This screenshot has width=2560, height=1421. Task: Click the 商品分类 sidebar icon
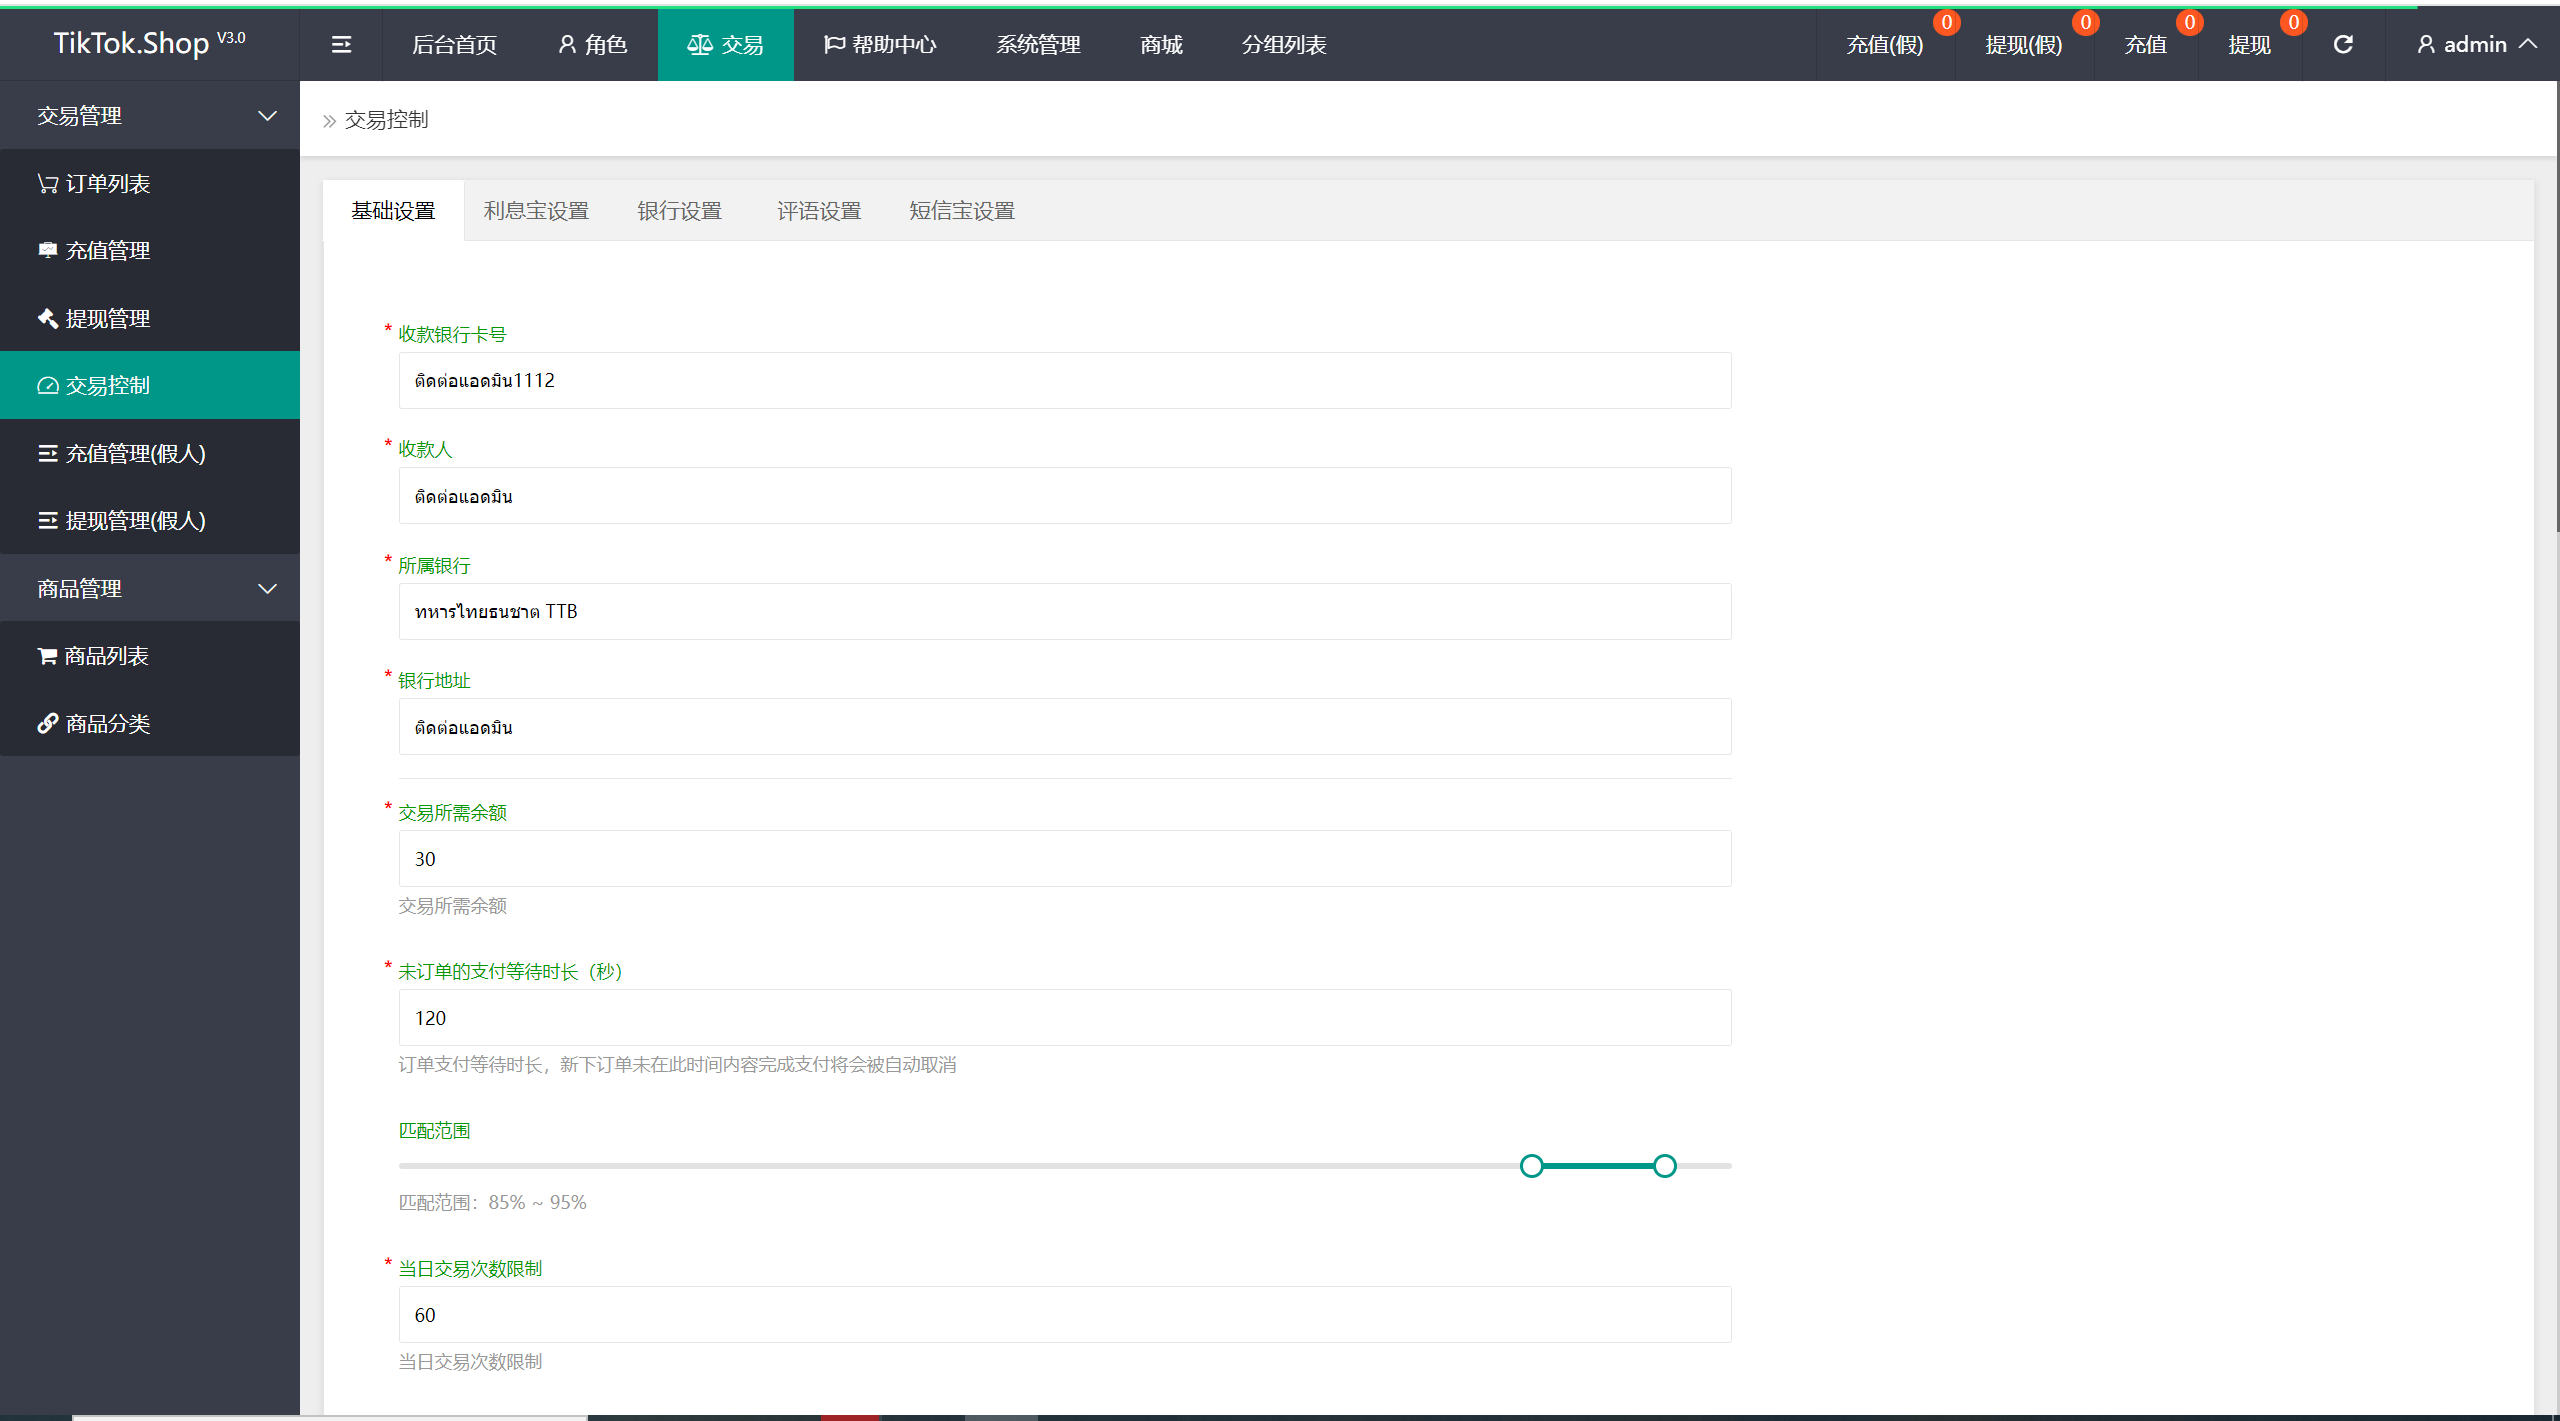[x=45, y=721]
